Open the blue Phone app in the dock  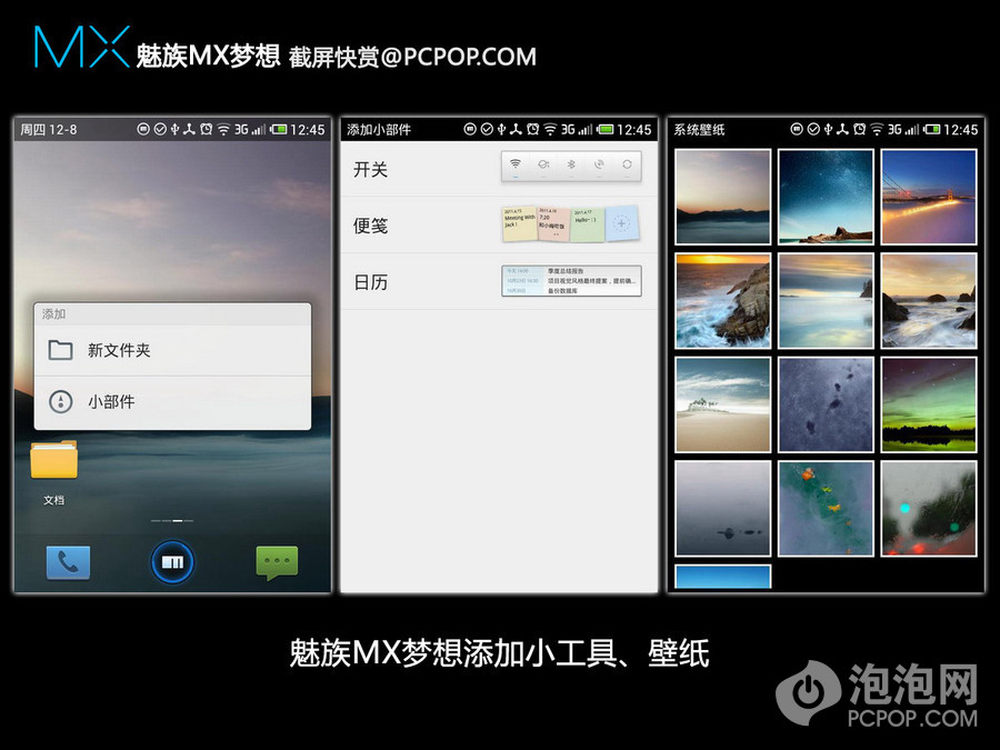pos(68,562)
